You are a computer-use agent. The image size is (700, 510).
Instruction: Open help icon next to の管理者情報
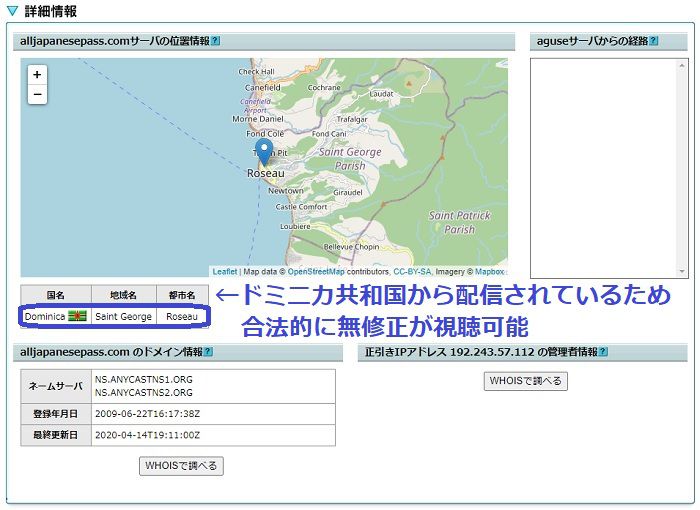[x=603, y=352]
